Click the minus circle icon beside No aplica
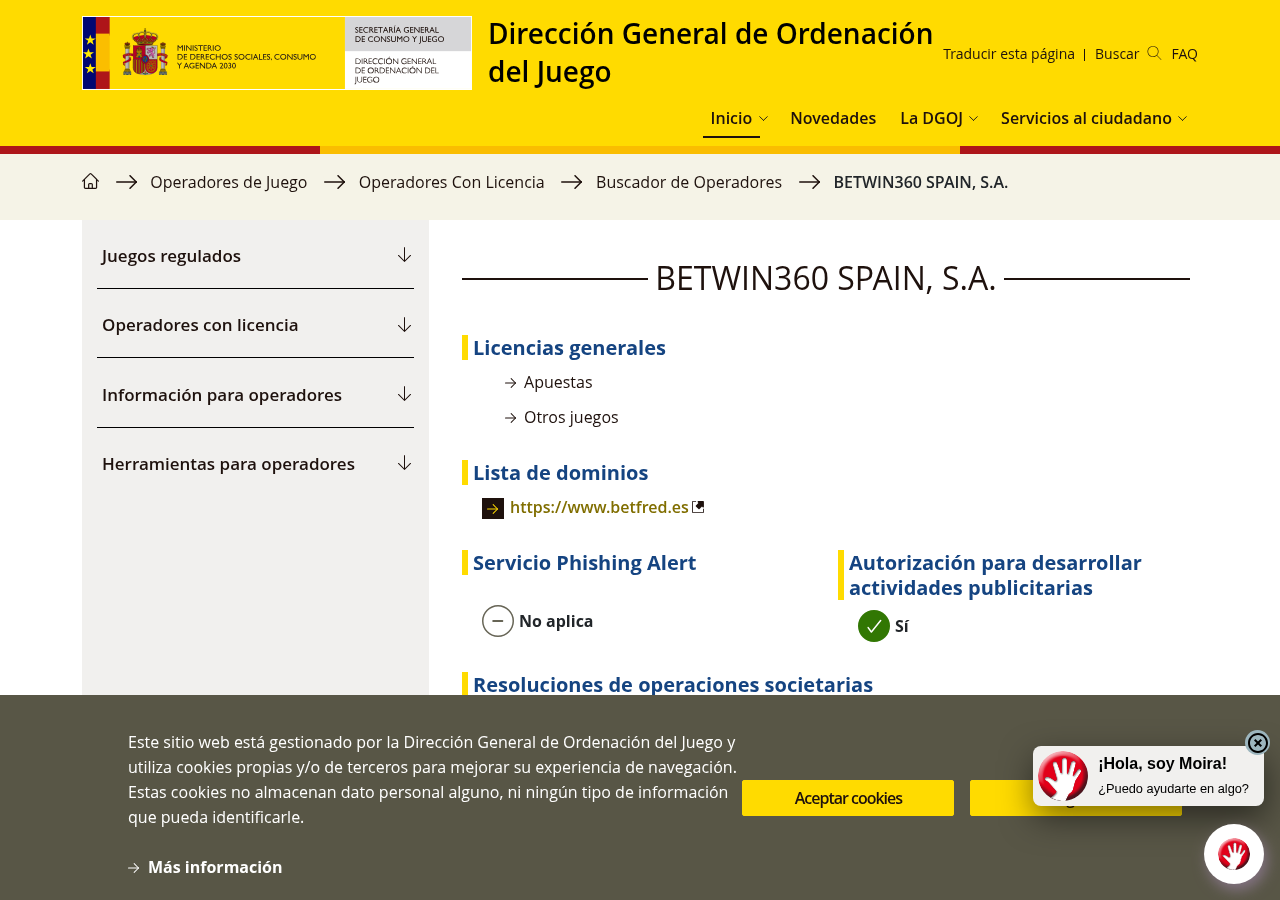Viewport: 1280px width, 900px height. [498, 621]
